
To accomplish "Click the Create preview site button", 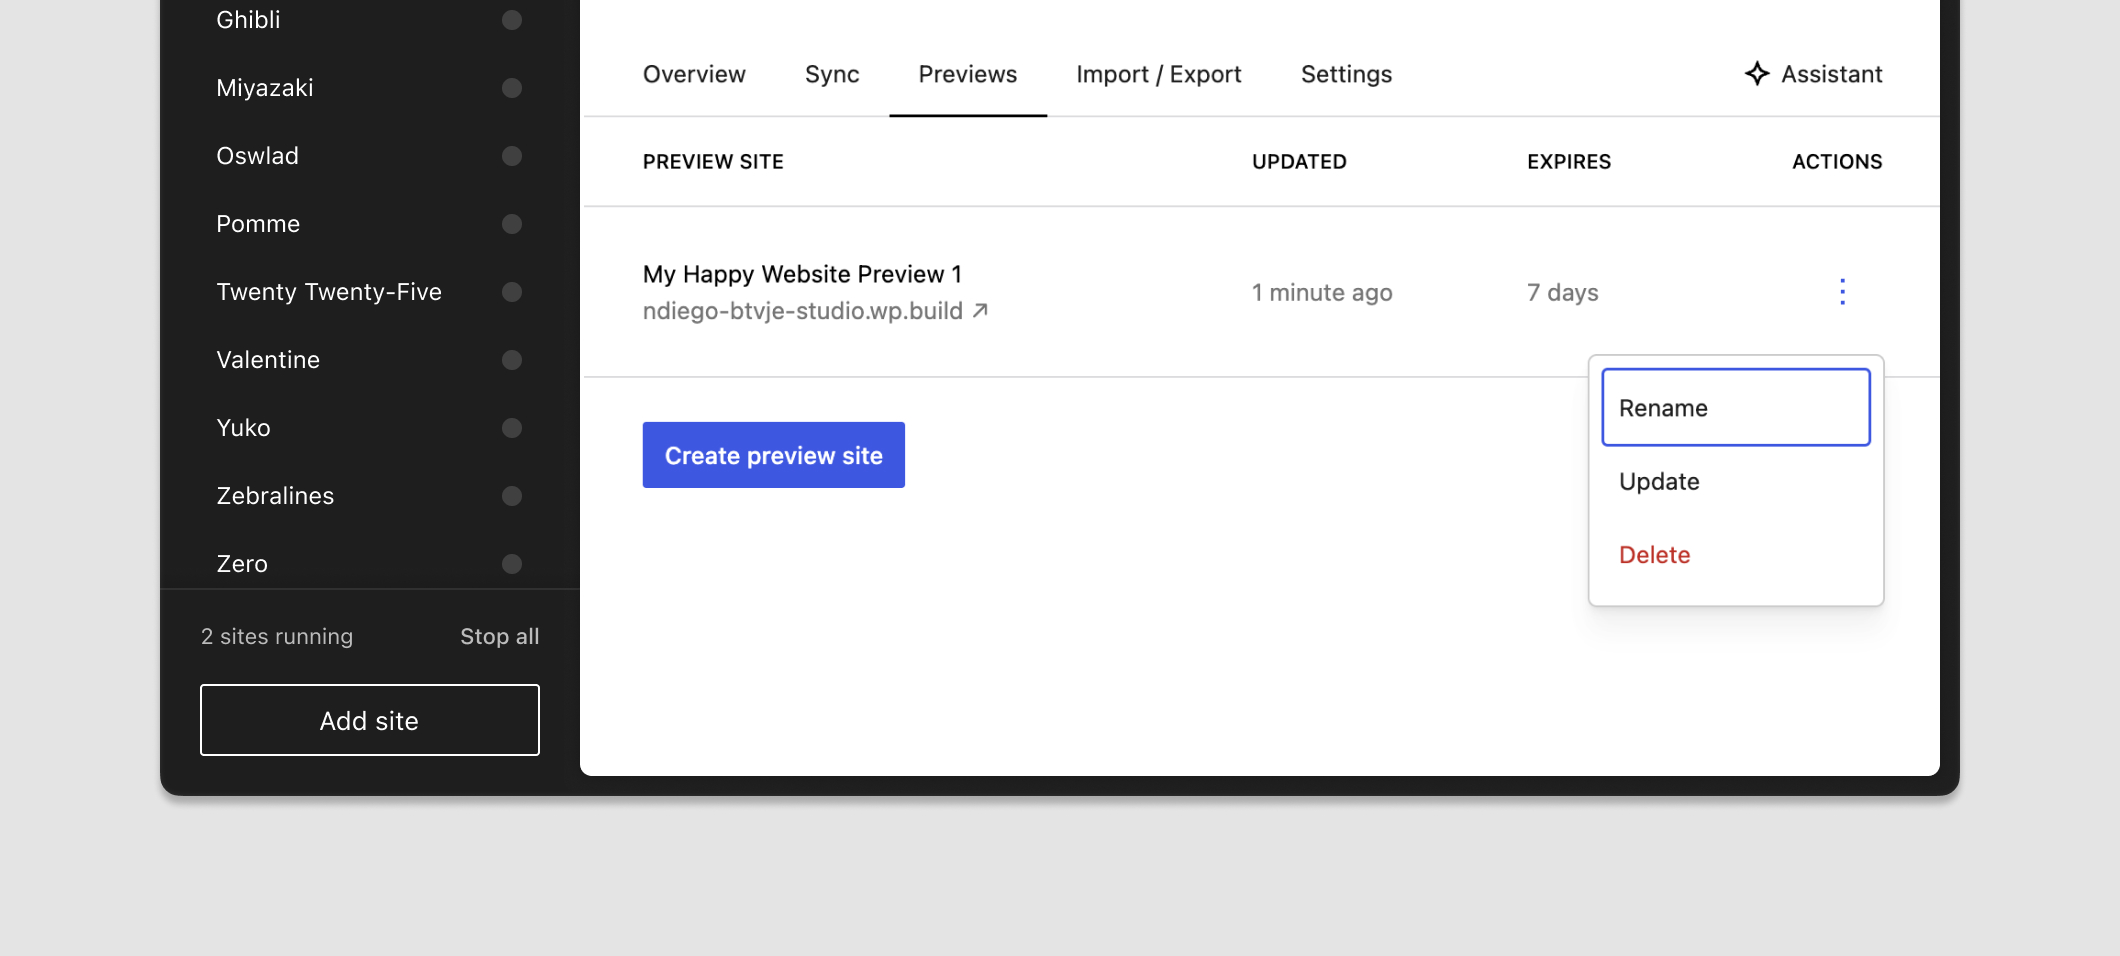I will pyautogui.click(x=774, y=455).
